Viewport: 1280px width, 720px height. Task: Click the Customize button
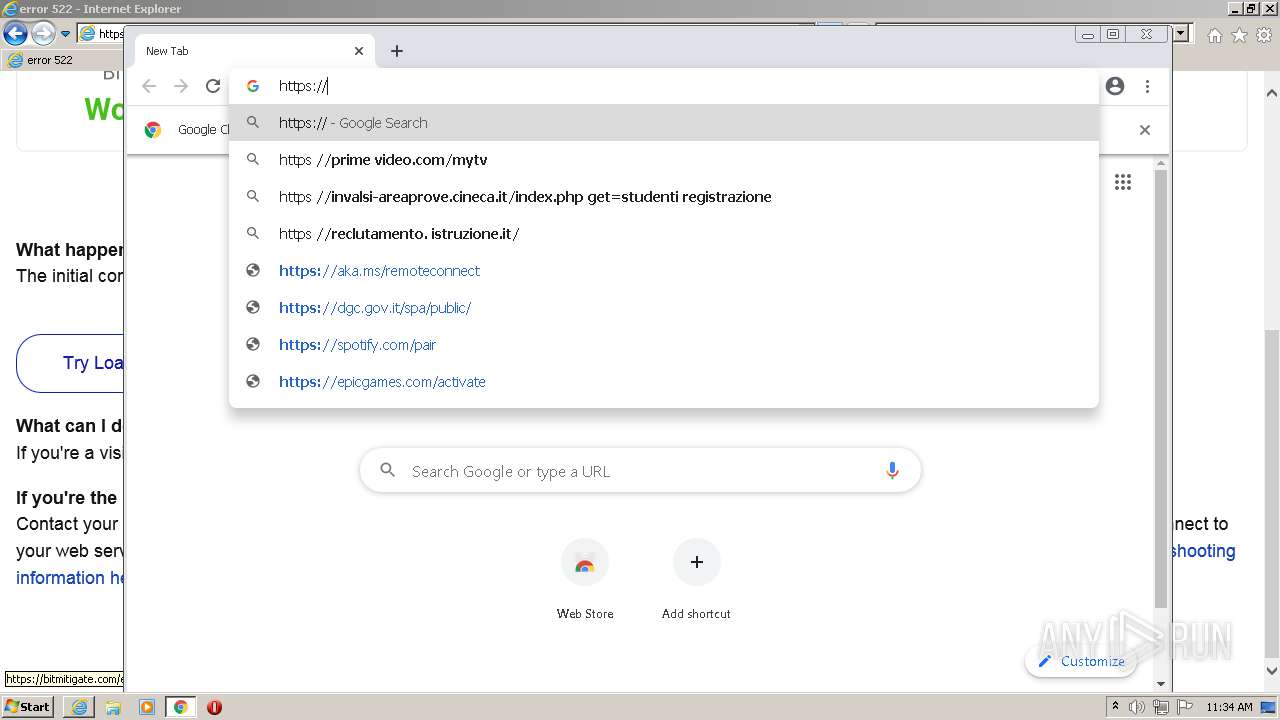1081,661
